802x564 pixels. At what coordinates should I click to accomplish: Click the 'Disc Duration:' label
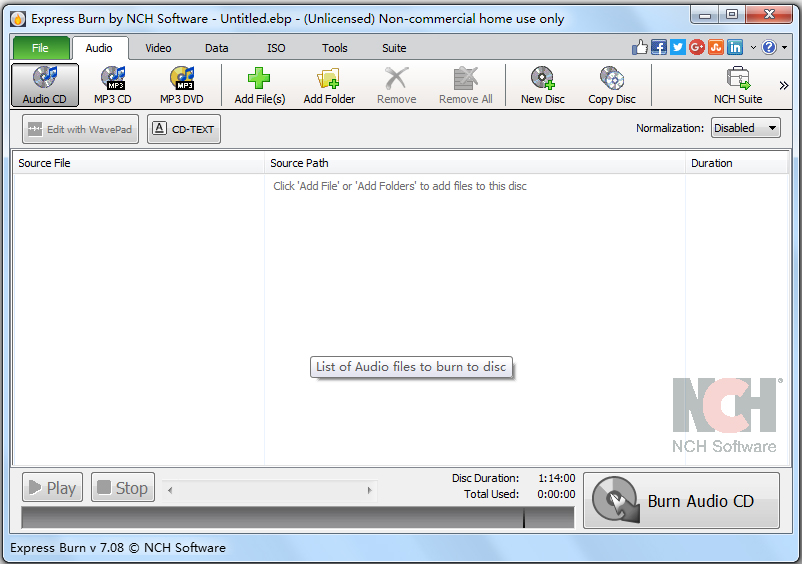(485, 478)
